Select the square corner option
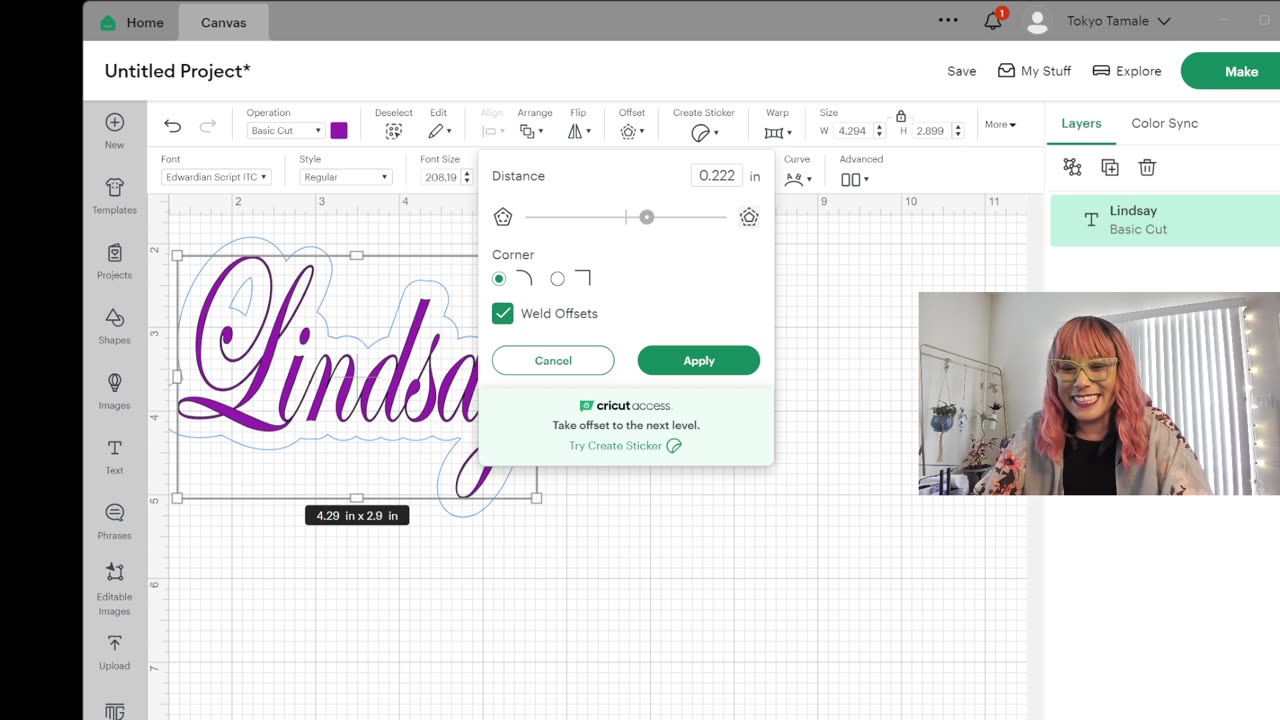The width and height of the screenshot is (1280, 720). pyautogui.click(x=557, y=278)
